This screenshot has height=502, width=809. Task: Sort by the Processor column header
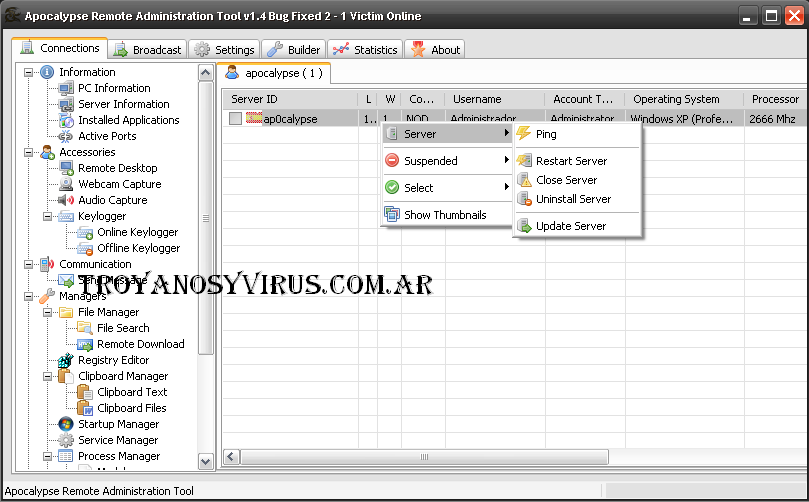(776, 99)
